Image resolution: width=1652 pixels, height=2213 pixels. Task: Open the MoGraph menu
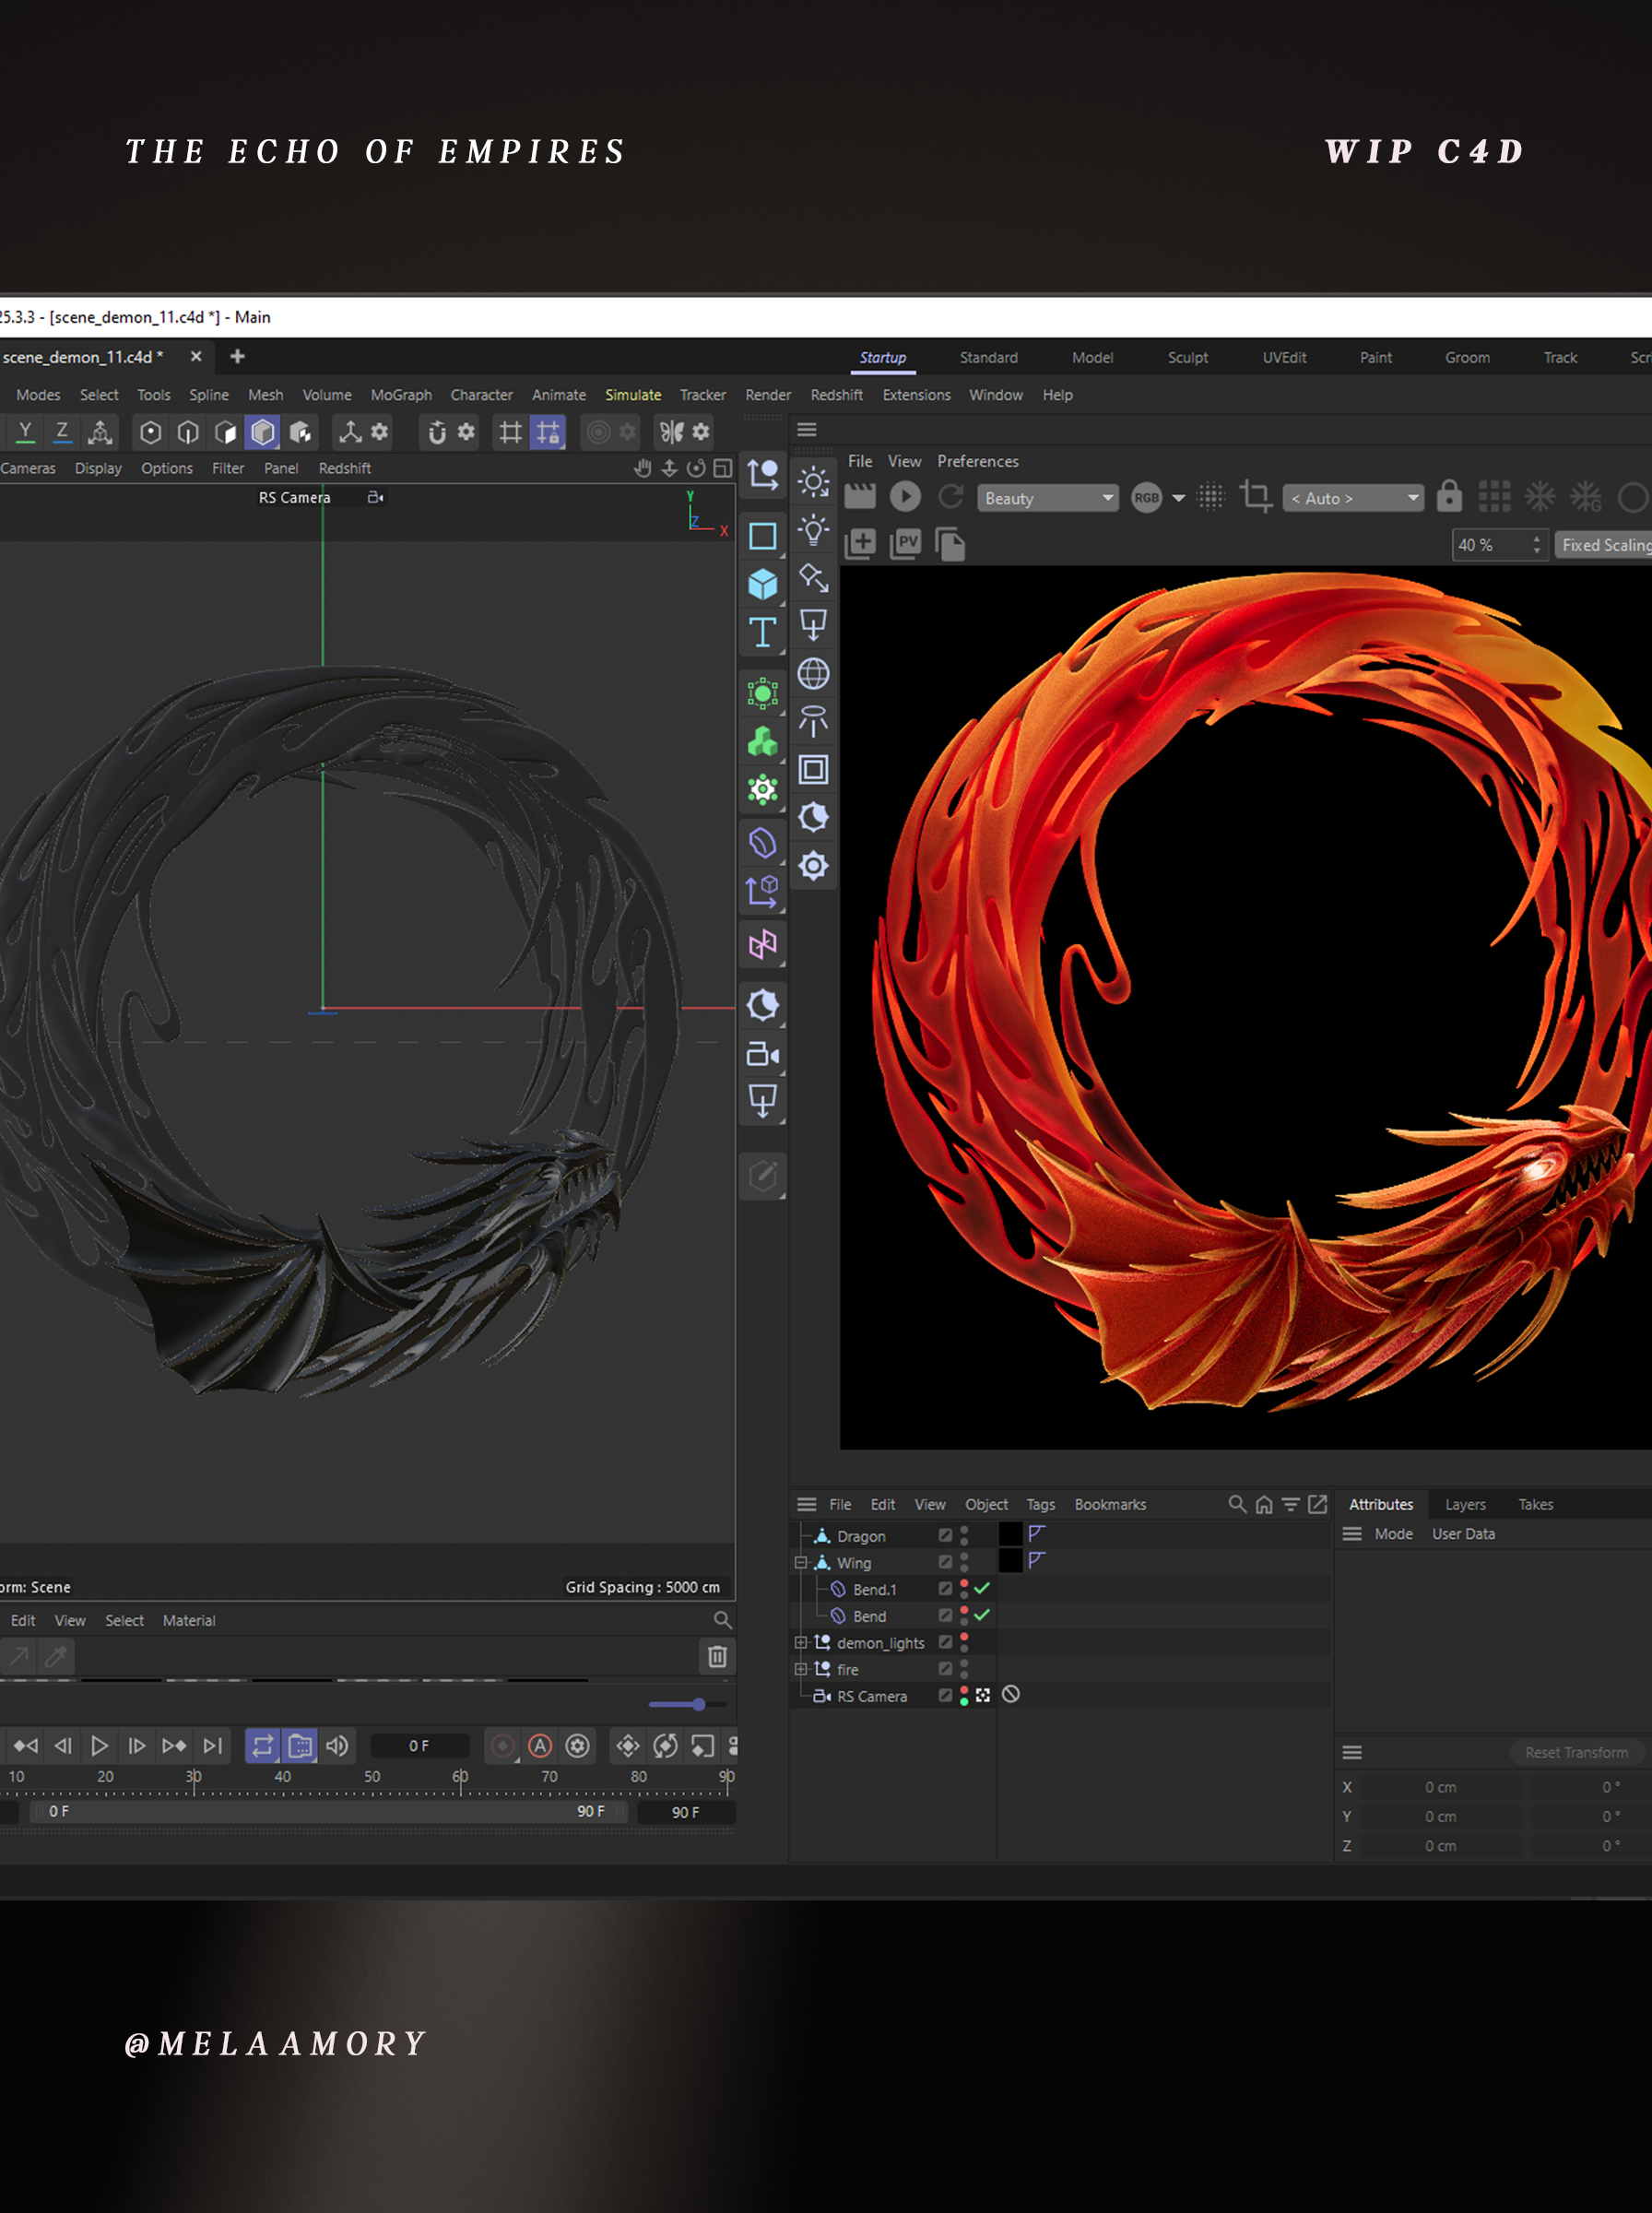pos(401,395)
